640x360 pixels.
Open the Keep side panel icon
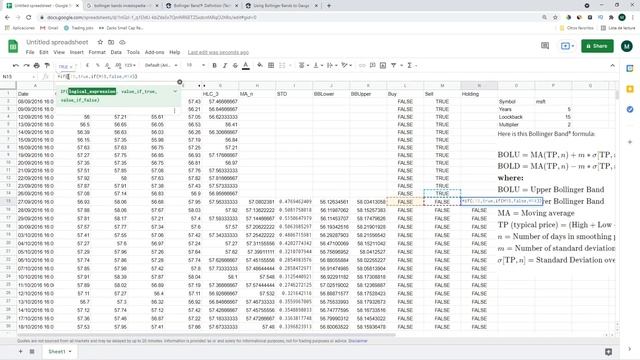pyautogui.click(x=630, y=89)
